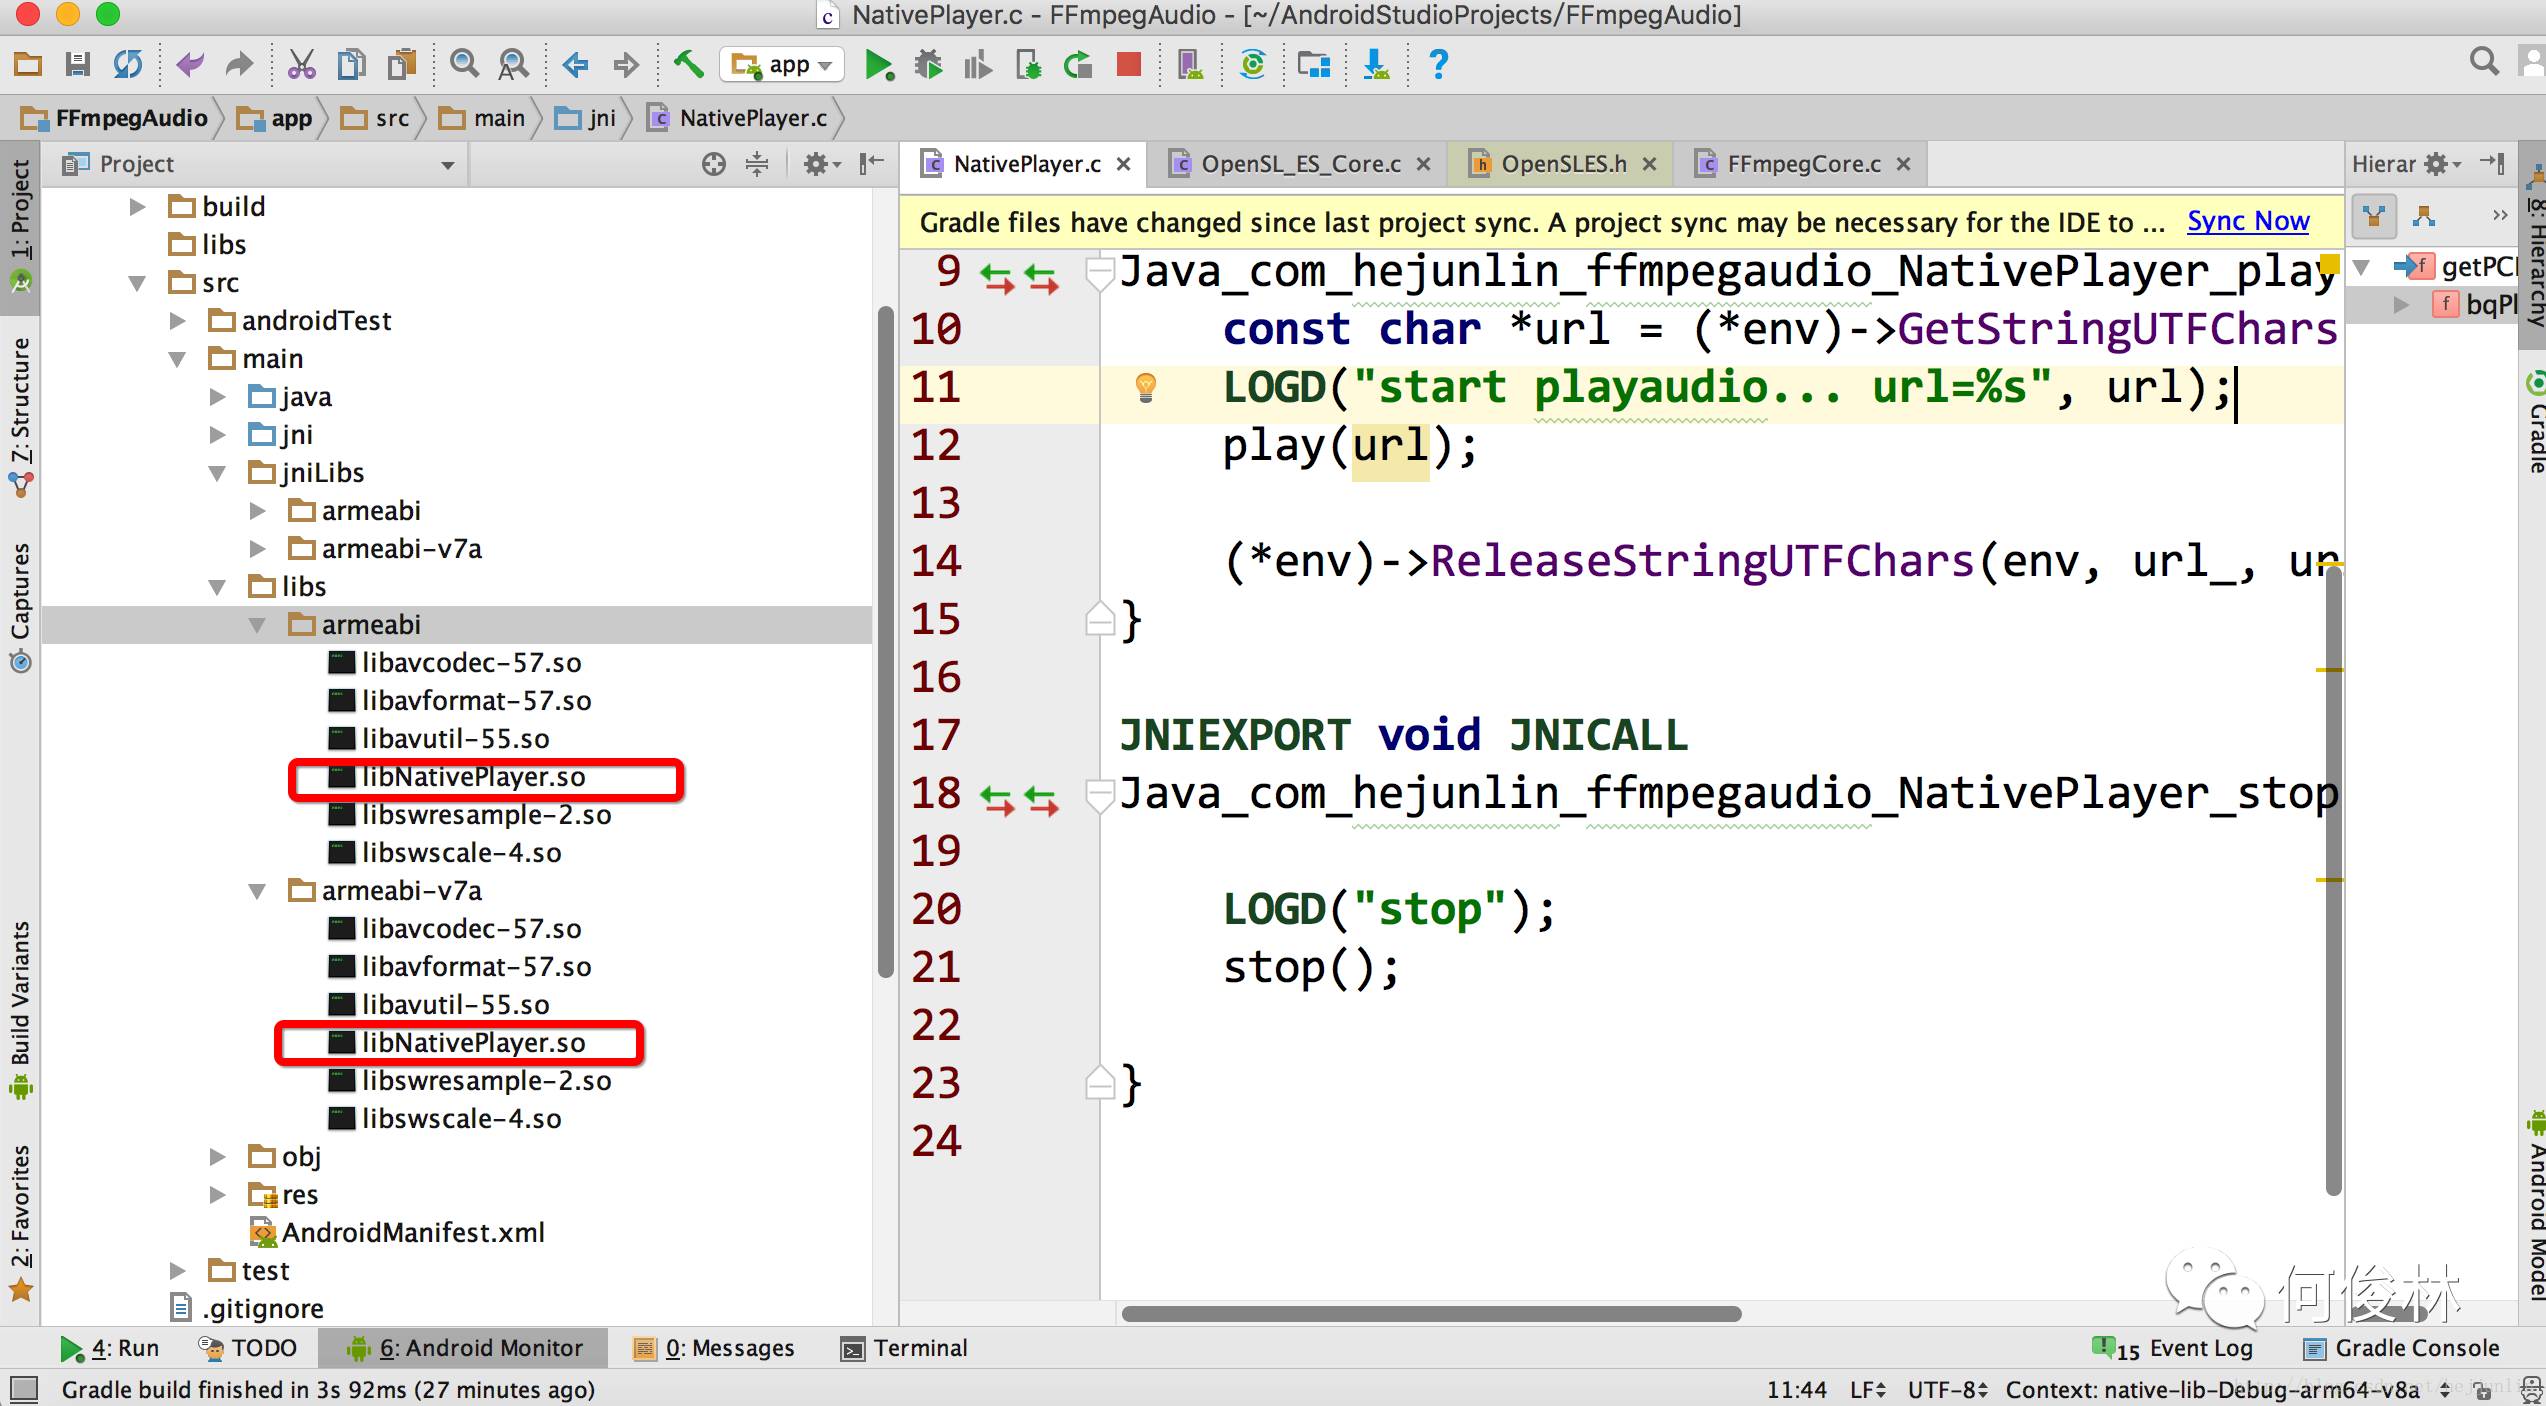Image resolution: width=2546 pixels, height=1406 pixels.
Task: Open SDK Manager download icon
Action: click(x=1376, y=66)
